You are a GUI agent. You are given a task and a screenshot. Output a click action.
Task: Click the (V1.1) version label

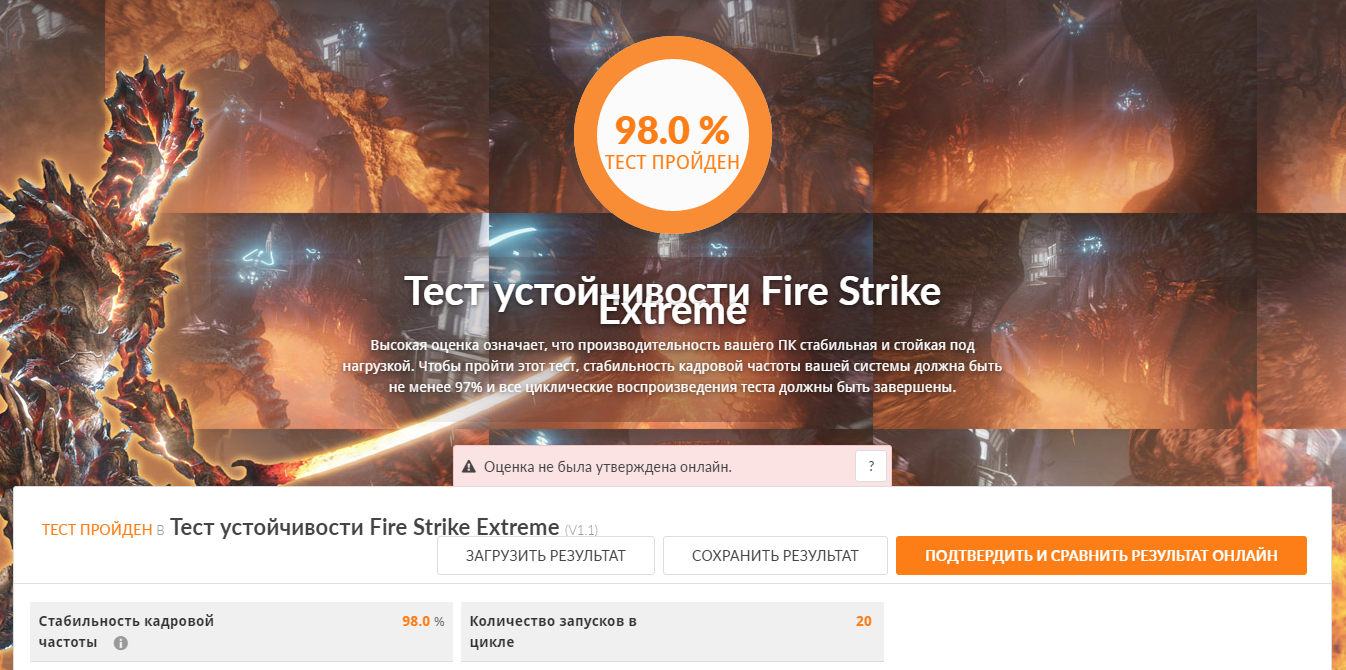582,530
